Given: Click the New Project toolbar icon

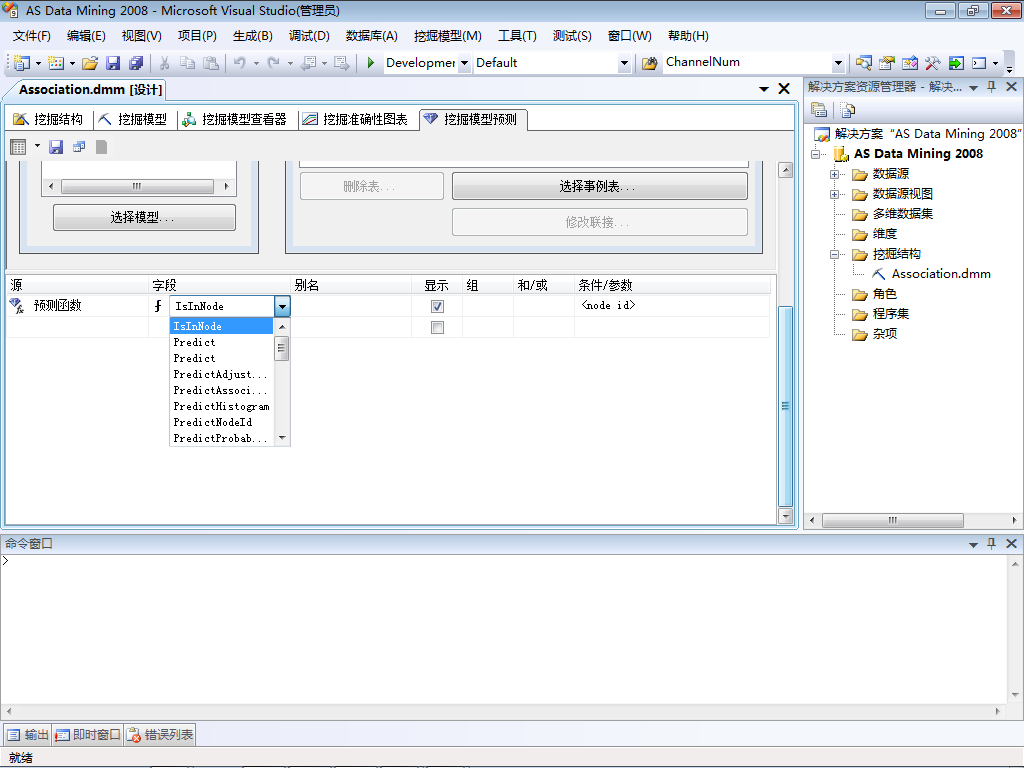Looking at the screenshot, I should pyautogui.click(x=22, y=63).
